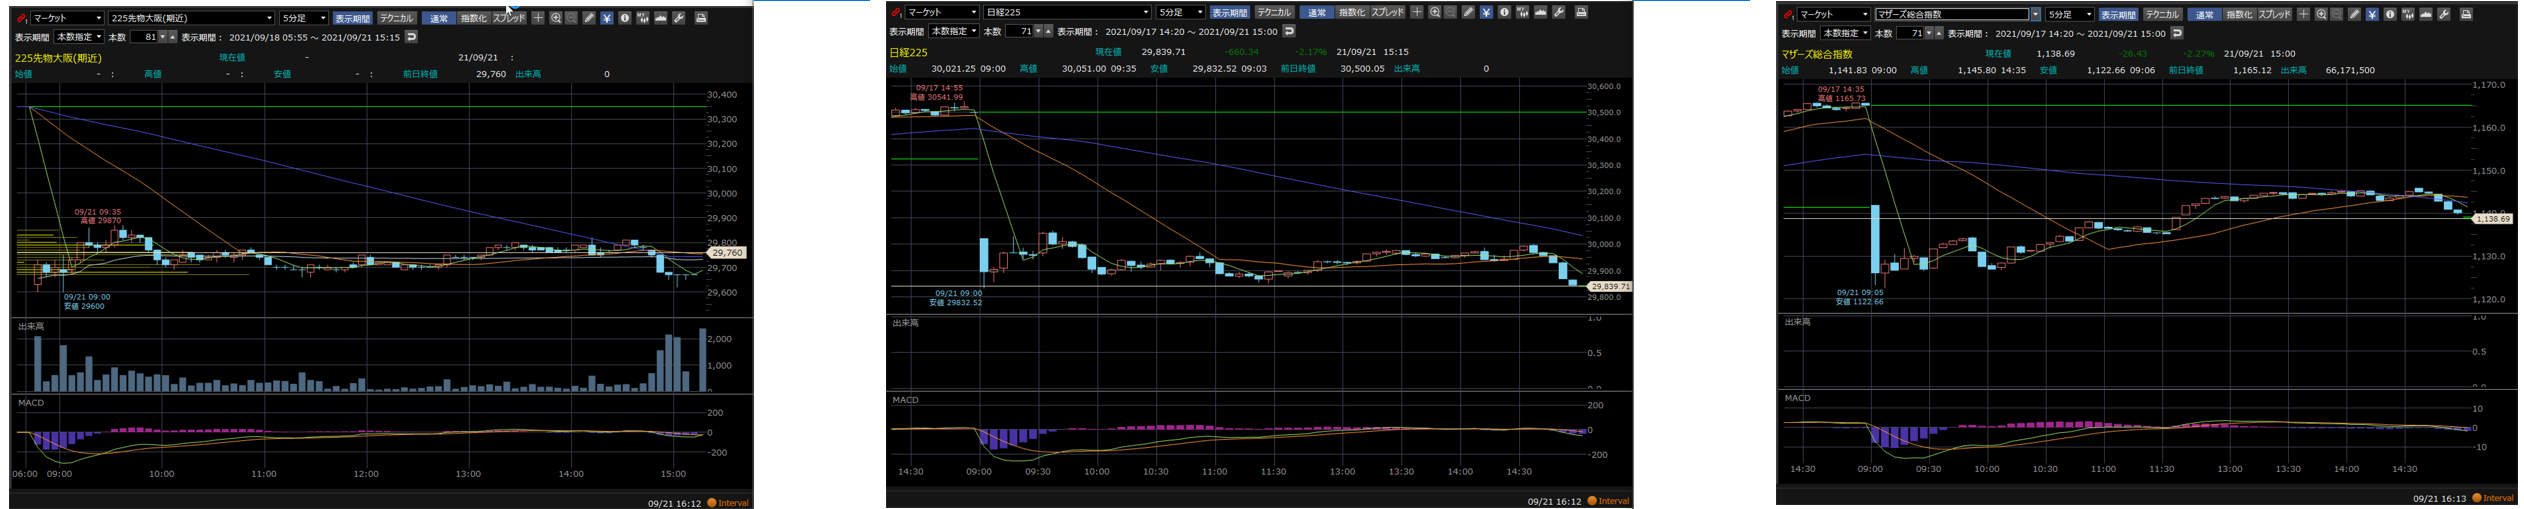The width and height of the screenshot is (2524, 509).
Task: Reset display period arrow in 225先物大阪 chart
Action: (x=411, y=37)
